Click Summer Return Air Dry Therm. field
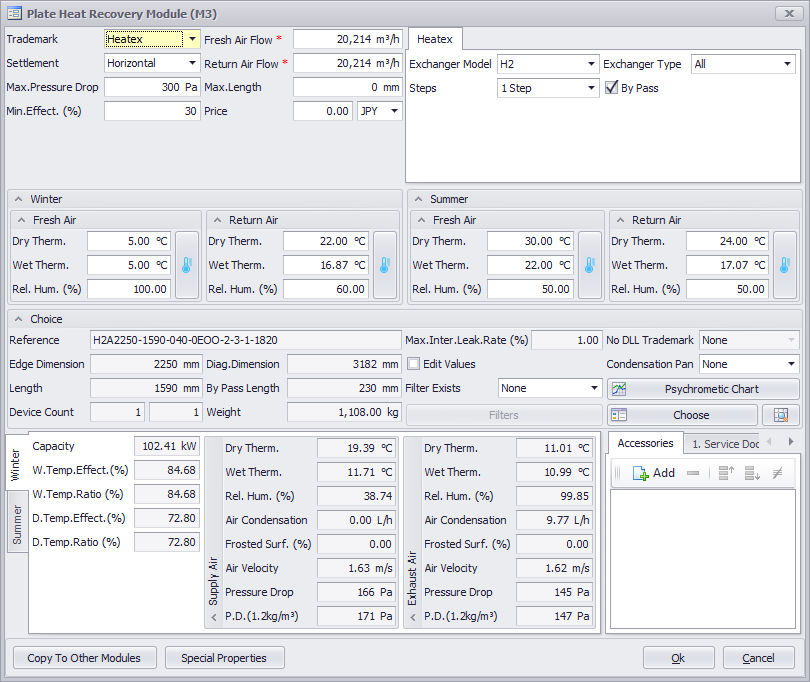 pos(727,241)
